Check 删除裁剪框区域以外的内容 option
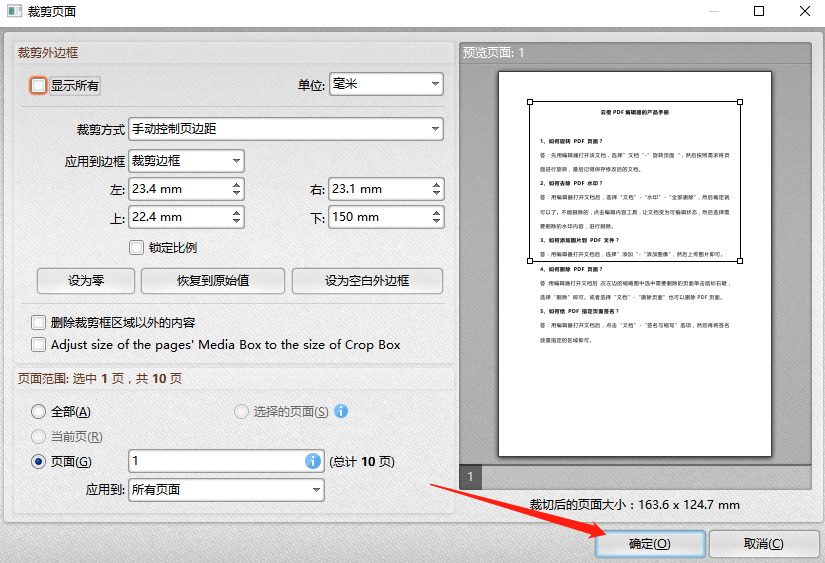 coord(38,322)
